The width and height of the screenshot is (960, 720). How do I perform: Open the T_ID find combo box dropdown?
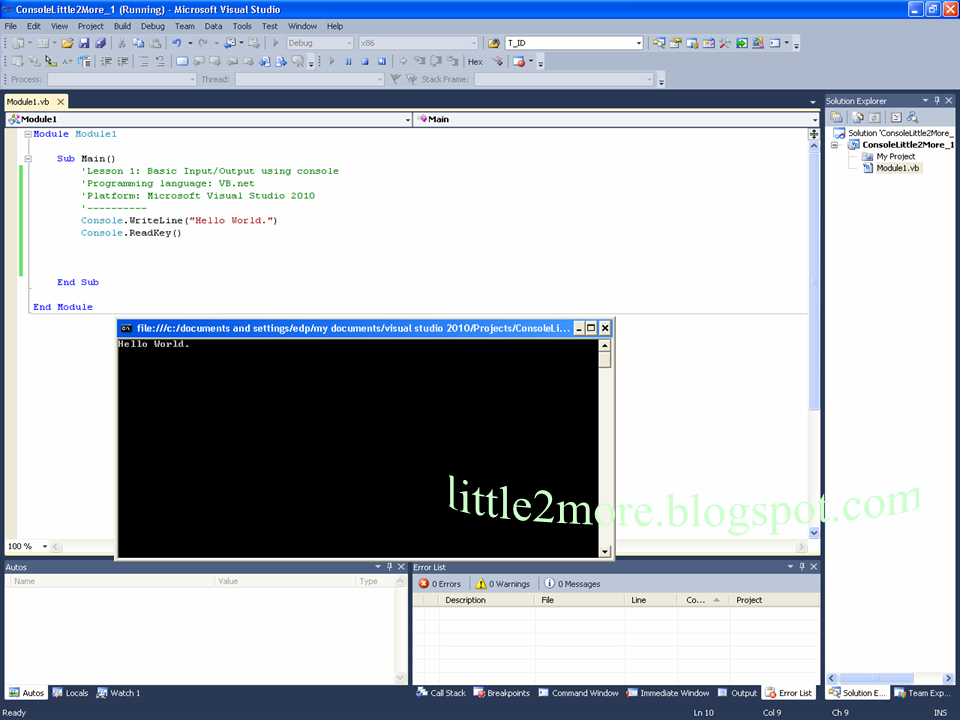[x=639, y=43]
